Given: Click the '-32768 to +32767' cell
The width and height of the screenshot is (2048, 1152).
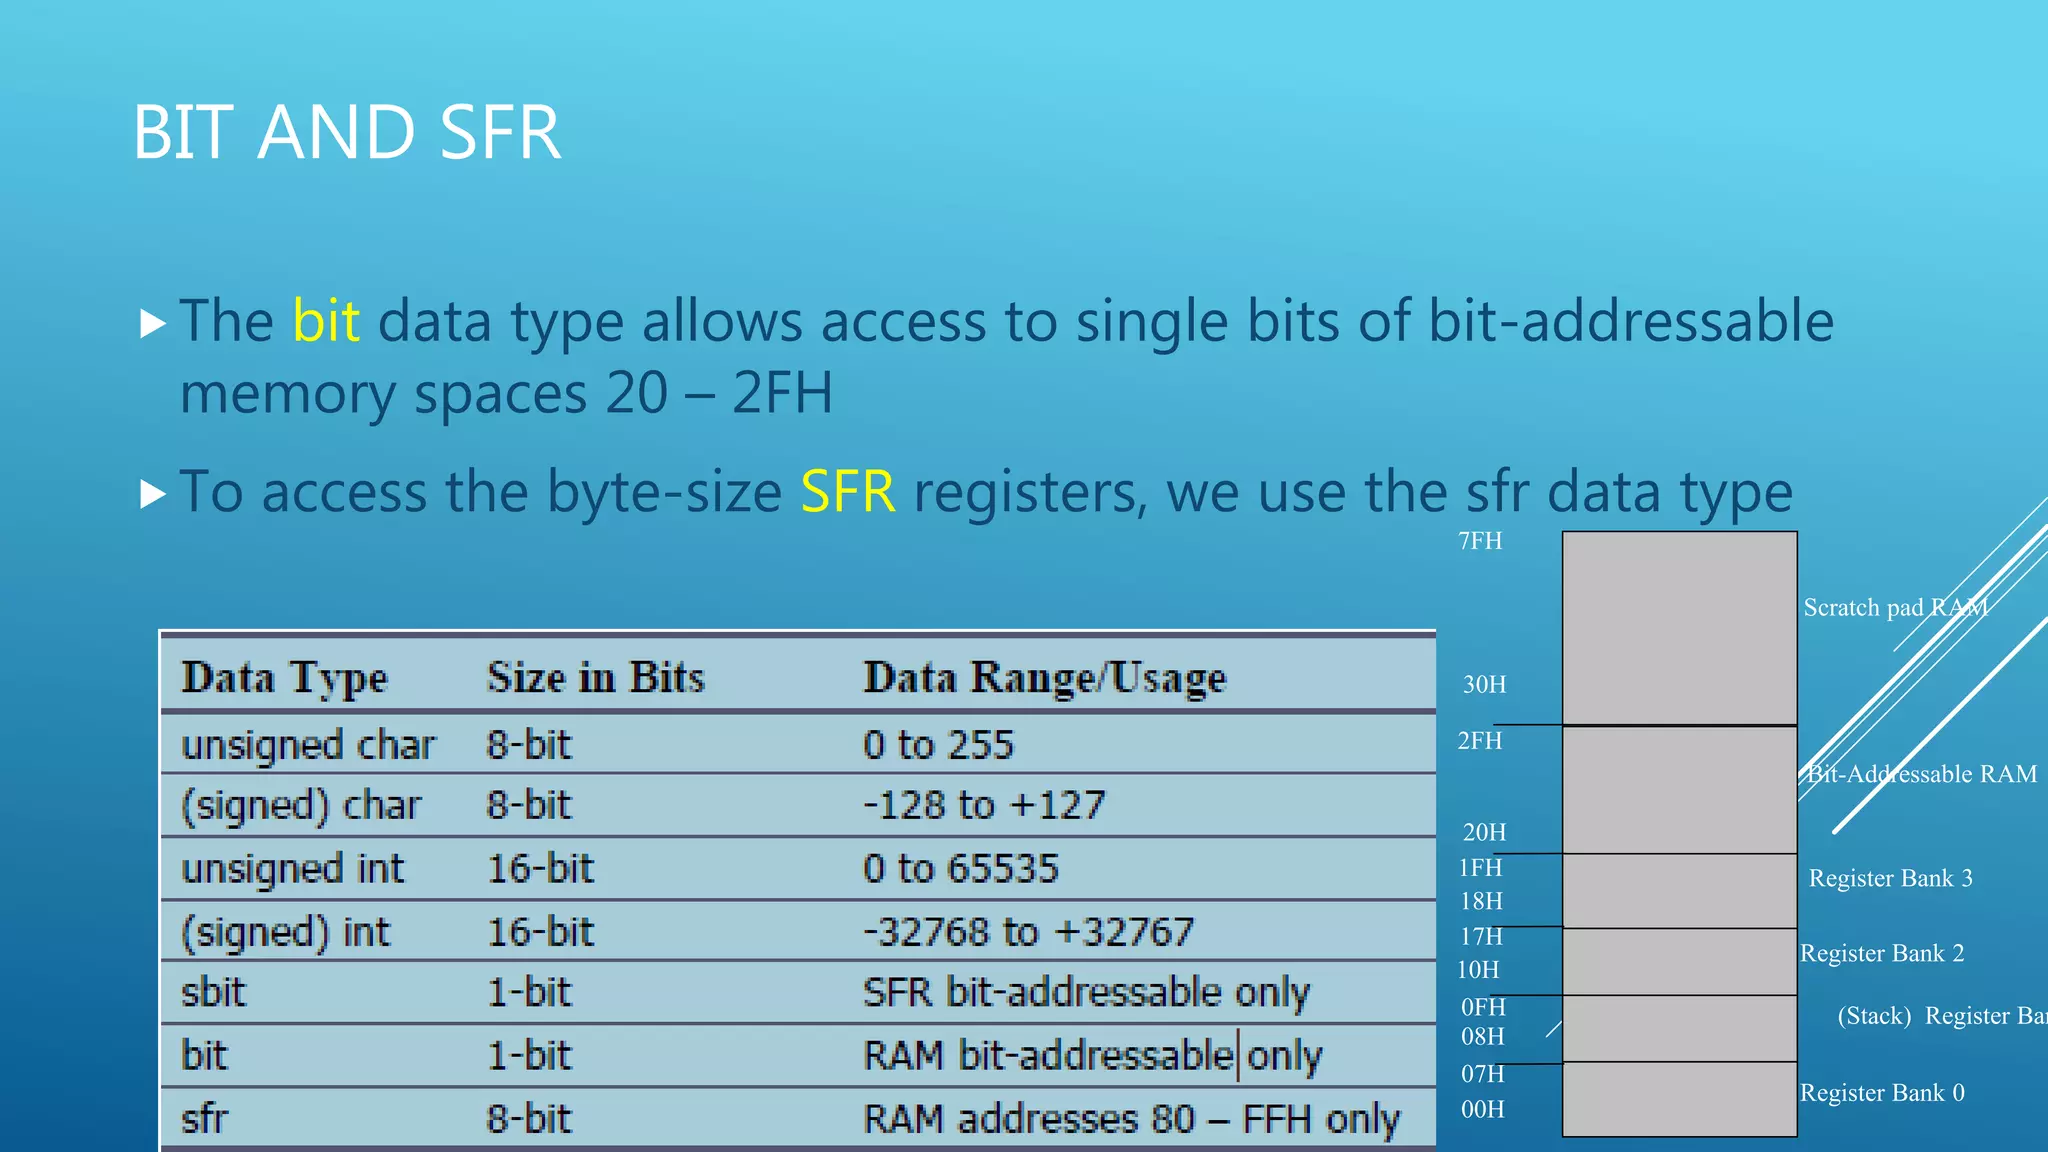Looking at the screenshot, I should 1028,932.
